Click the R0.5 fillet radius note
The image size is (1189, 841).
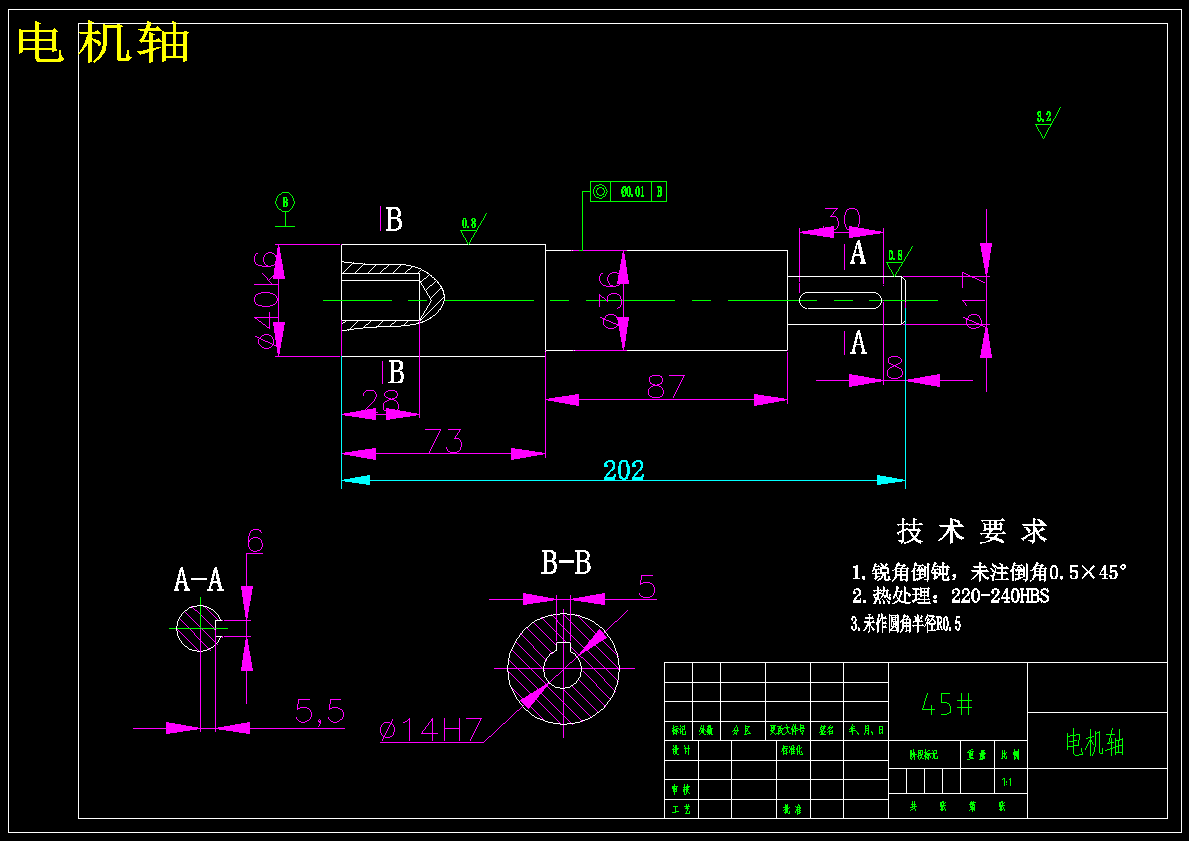pos(906,624)
